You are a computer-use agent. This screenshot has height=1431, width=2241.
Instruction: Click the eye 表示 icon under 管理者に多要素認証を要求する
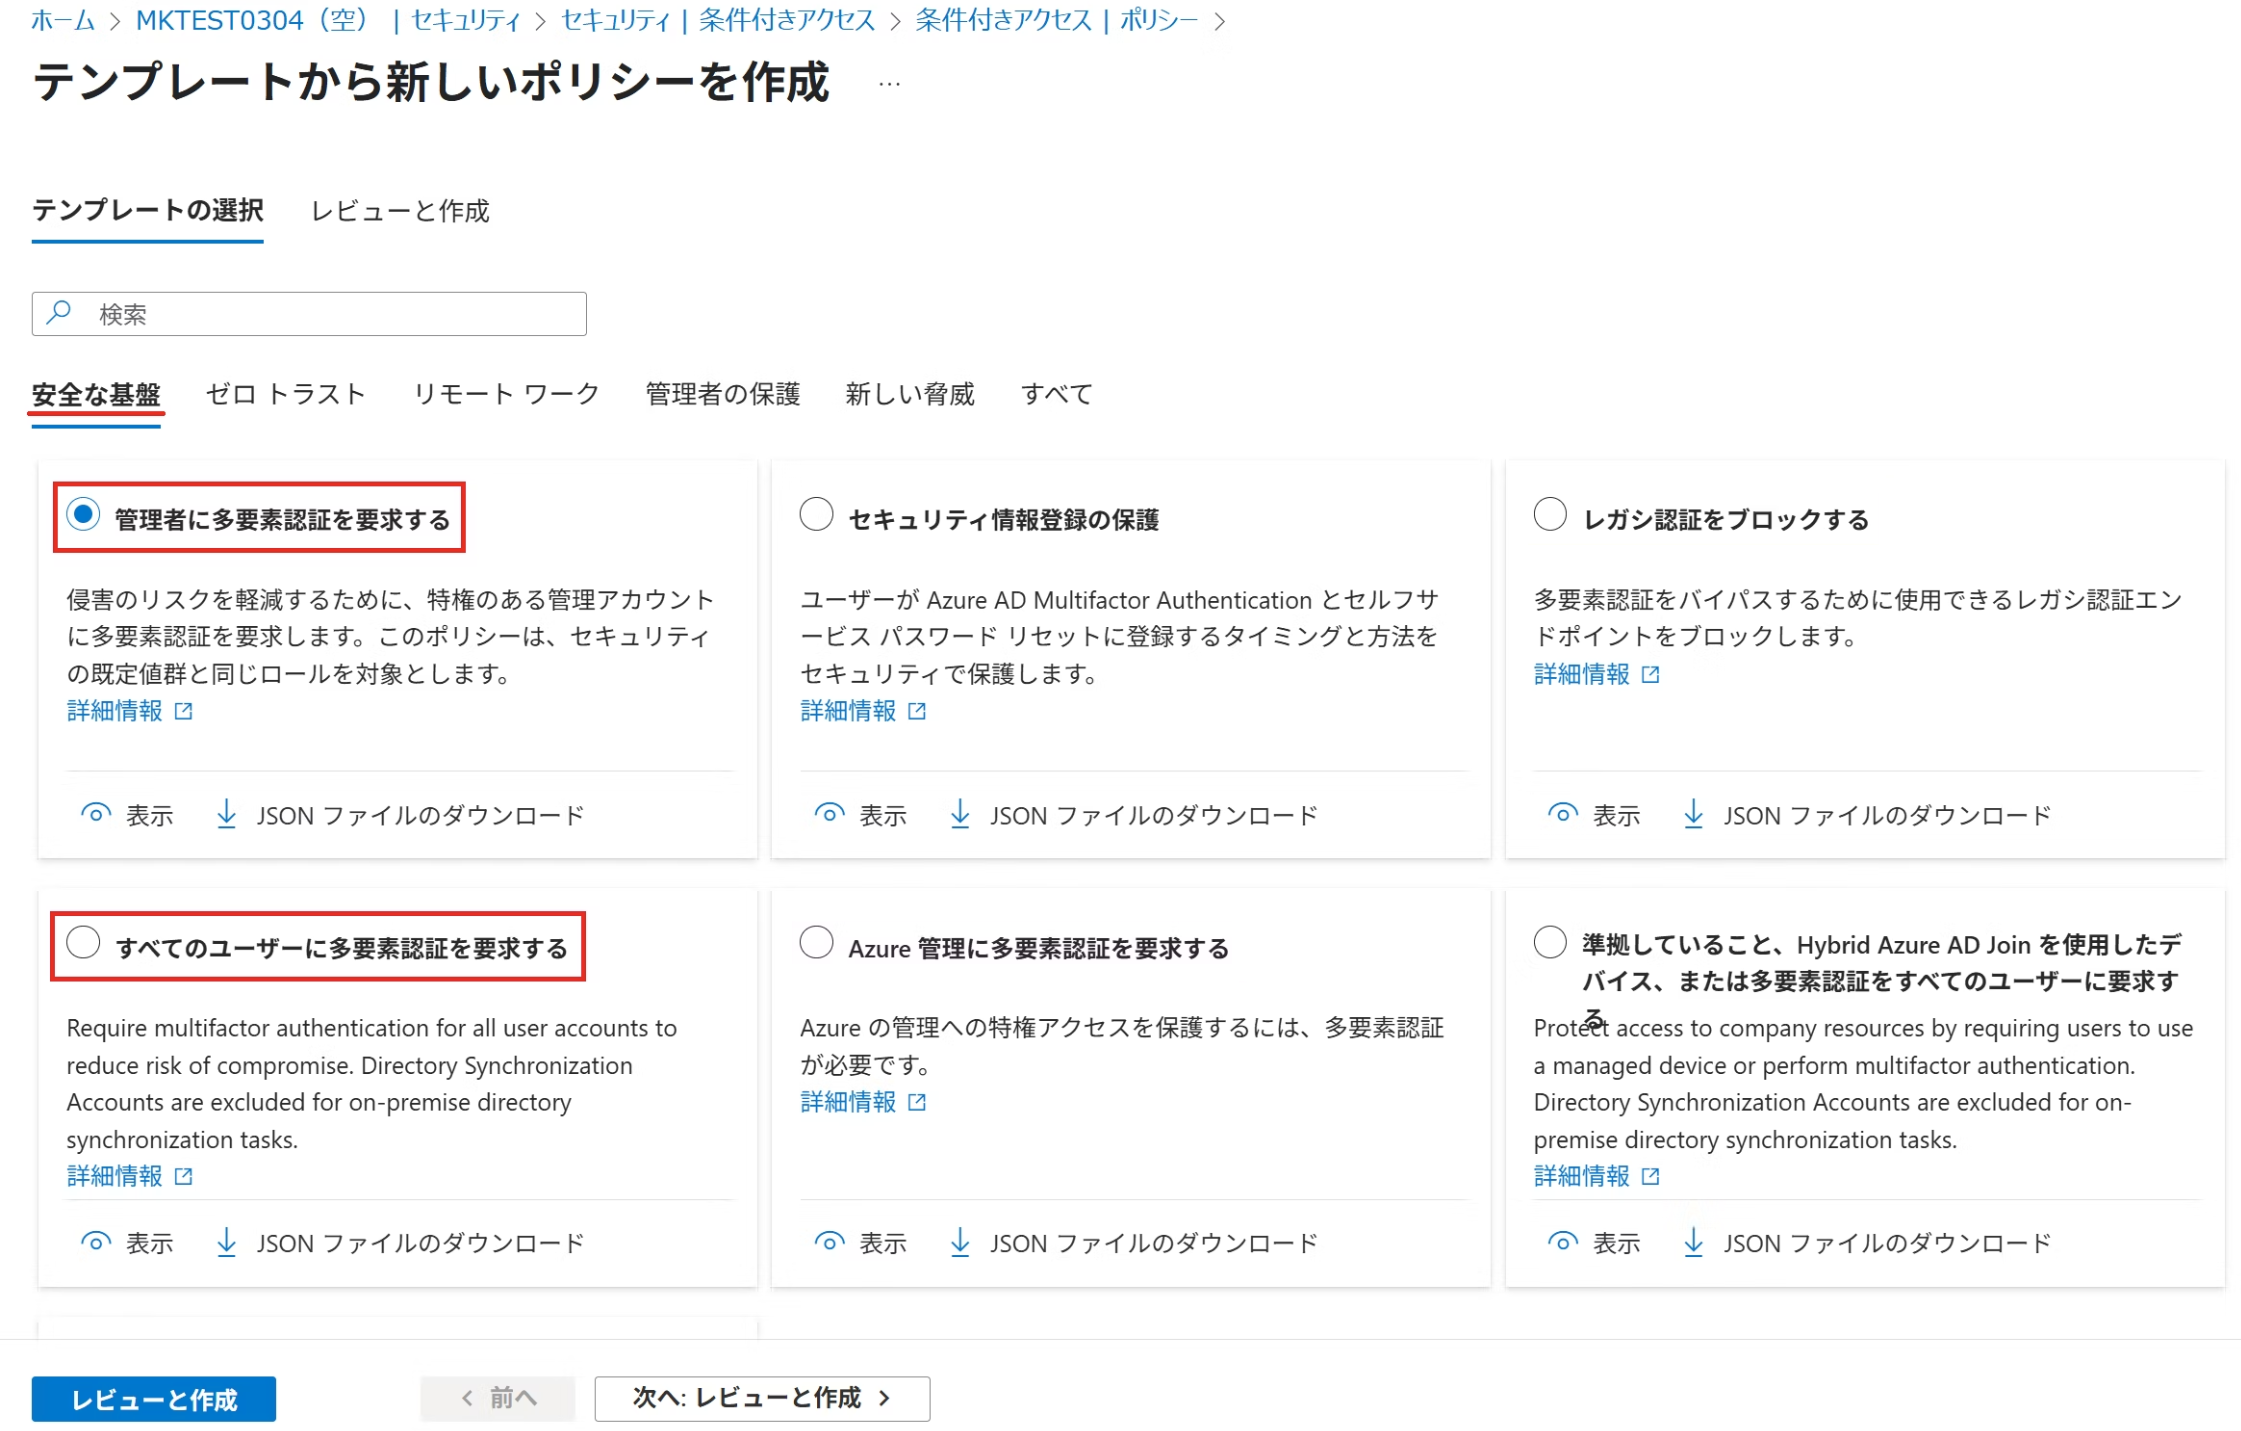96,814
